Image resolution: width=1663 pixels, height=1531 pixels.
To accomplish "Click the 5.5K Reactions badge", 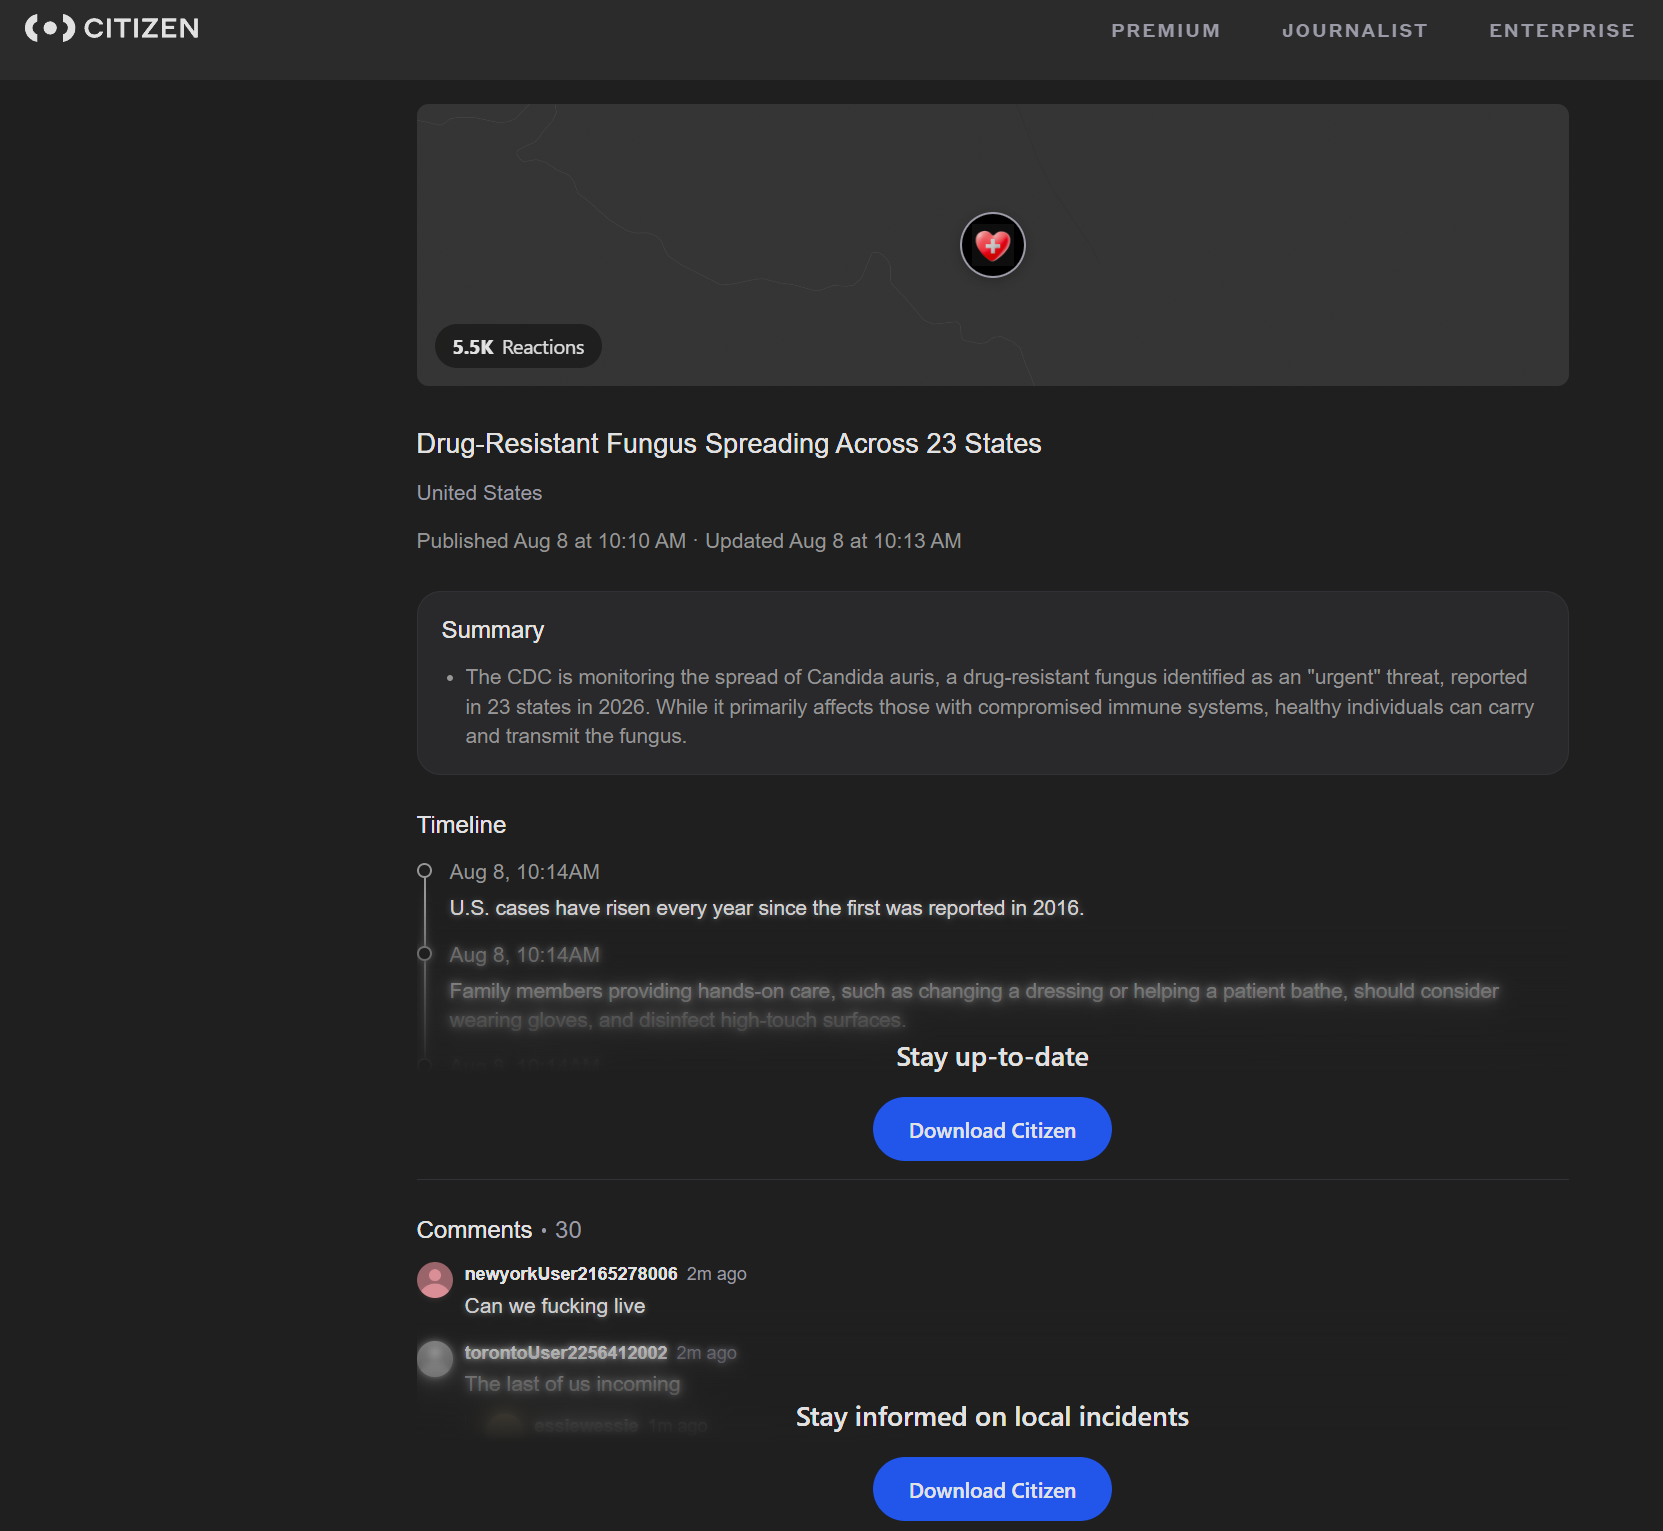I will pyautogui.click(x=518, y=346).
